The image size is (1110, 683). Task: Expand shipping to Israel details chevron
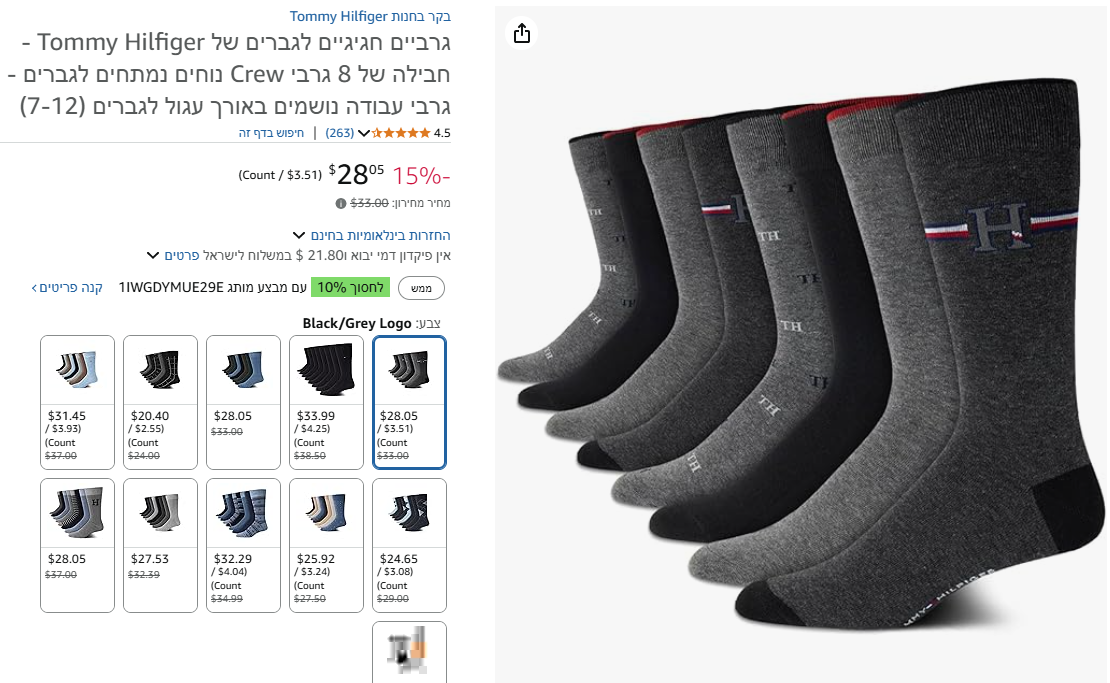pyautogui.click(x=153, y=255)
